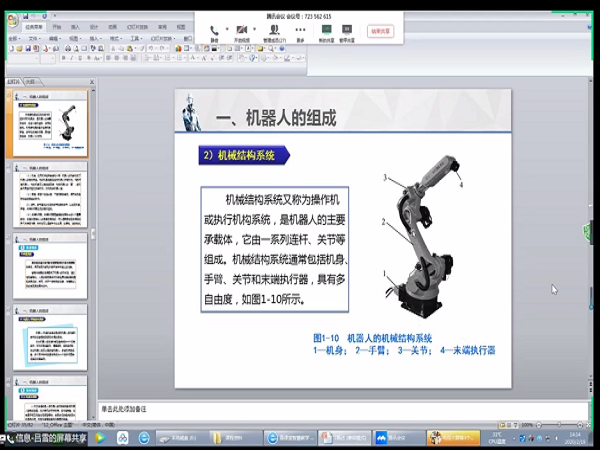Click the three-dot More icon in meeting bar
The height and width of the screenshot is (450, 600).
coord(300,30)
